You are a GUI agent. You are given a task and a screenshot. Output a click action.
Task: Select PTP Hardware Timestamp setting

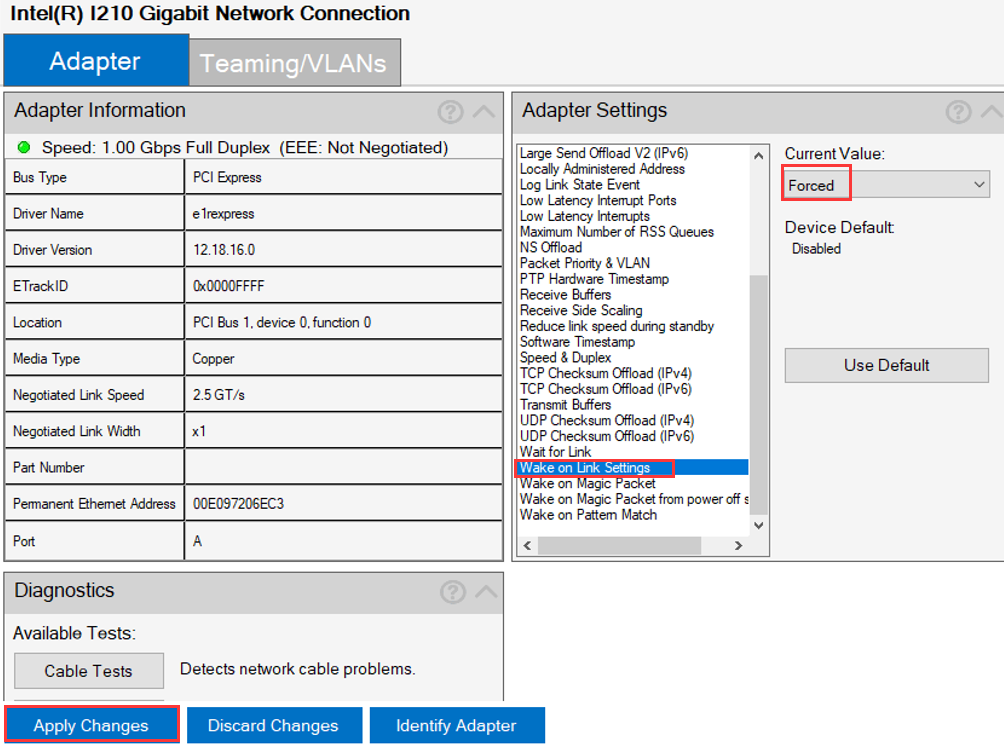(594, 279)
